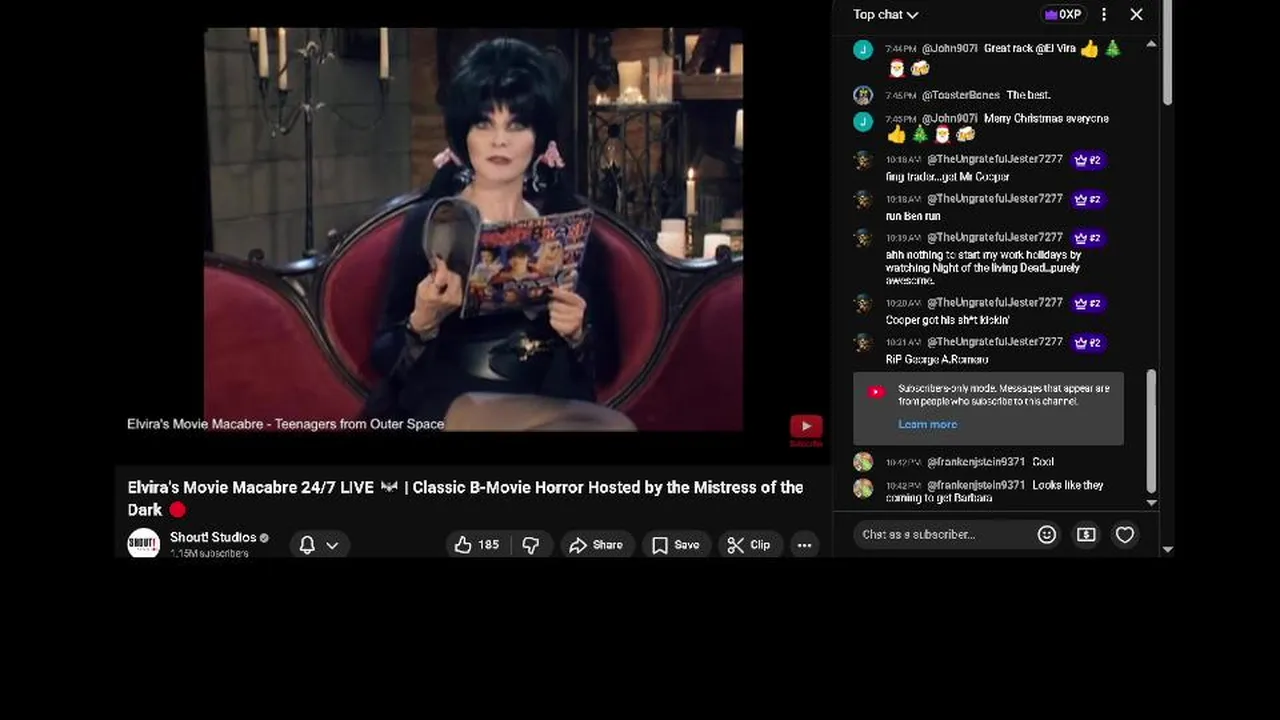Click the video player showing Elvira

473,229
